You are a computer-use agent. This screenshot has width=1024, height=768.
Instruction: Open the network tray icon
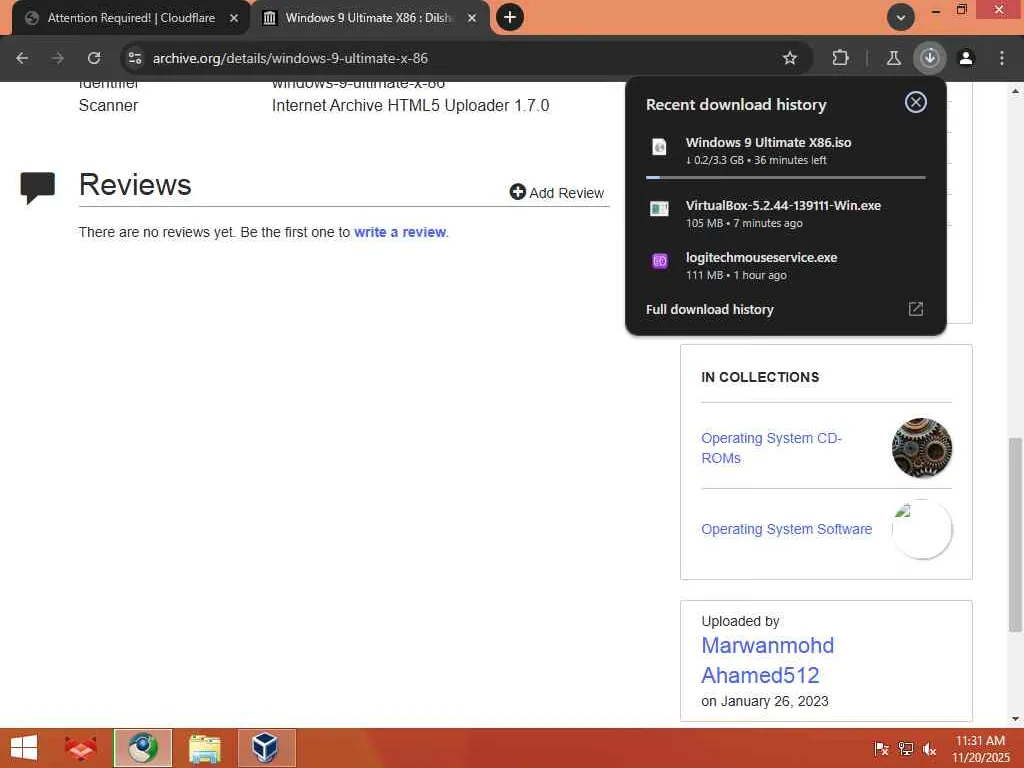click(905, 748)
